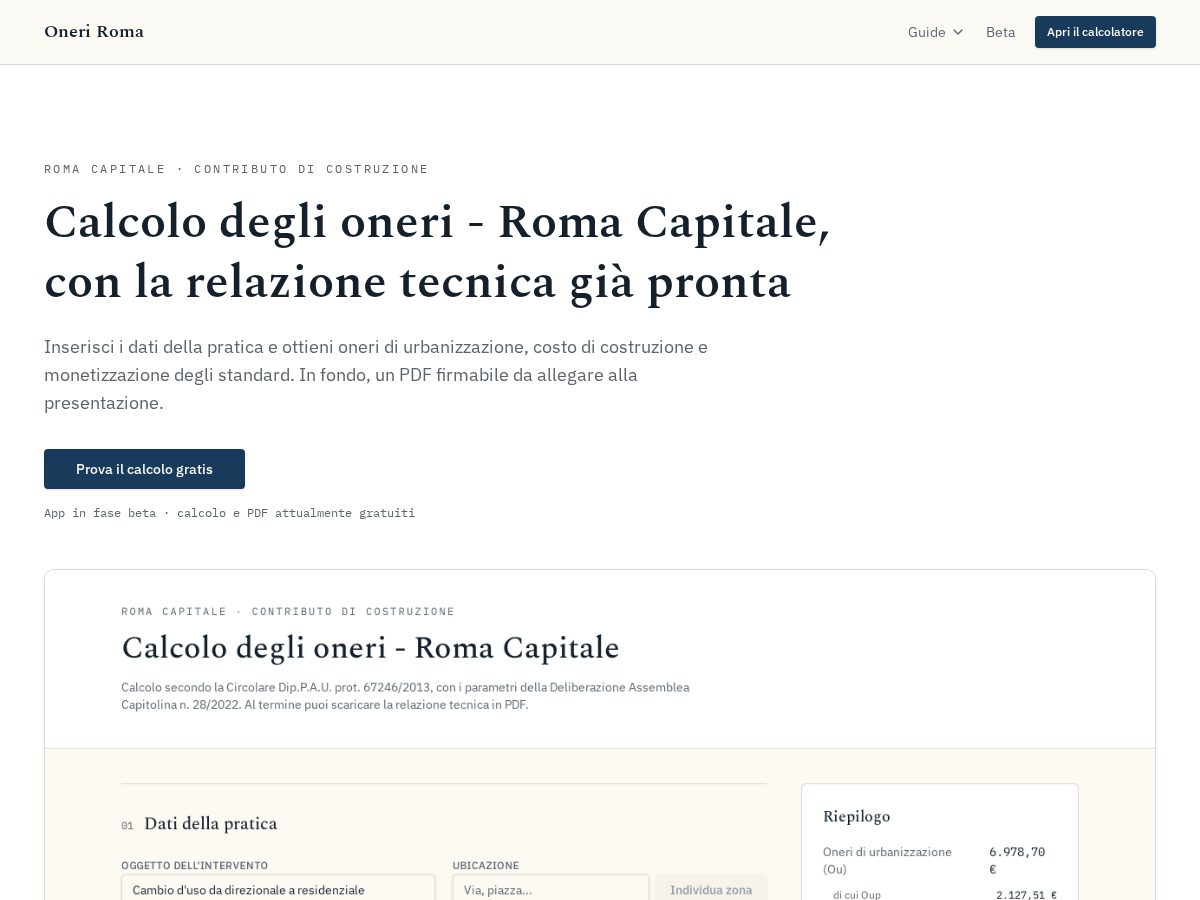Viewport: 1200px width, 900px height.
Task: Click the Guide chevron arrow icon
Action: click(x=957, y=32)
